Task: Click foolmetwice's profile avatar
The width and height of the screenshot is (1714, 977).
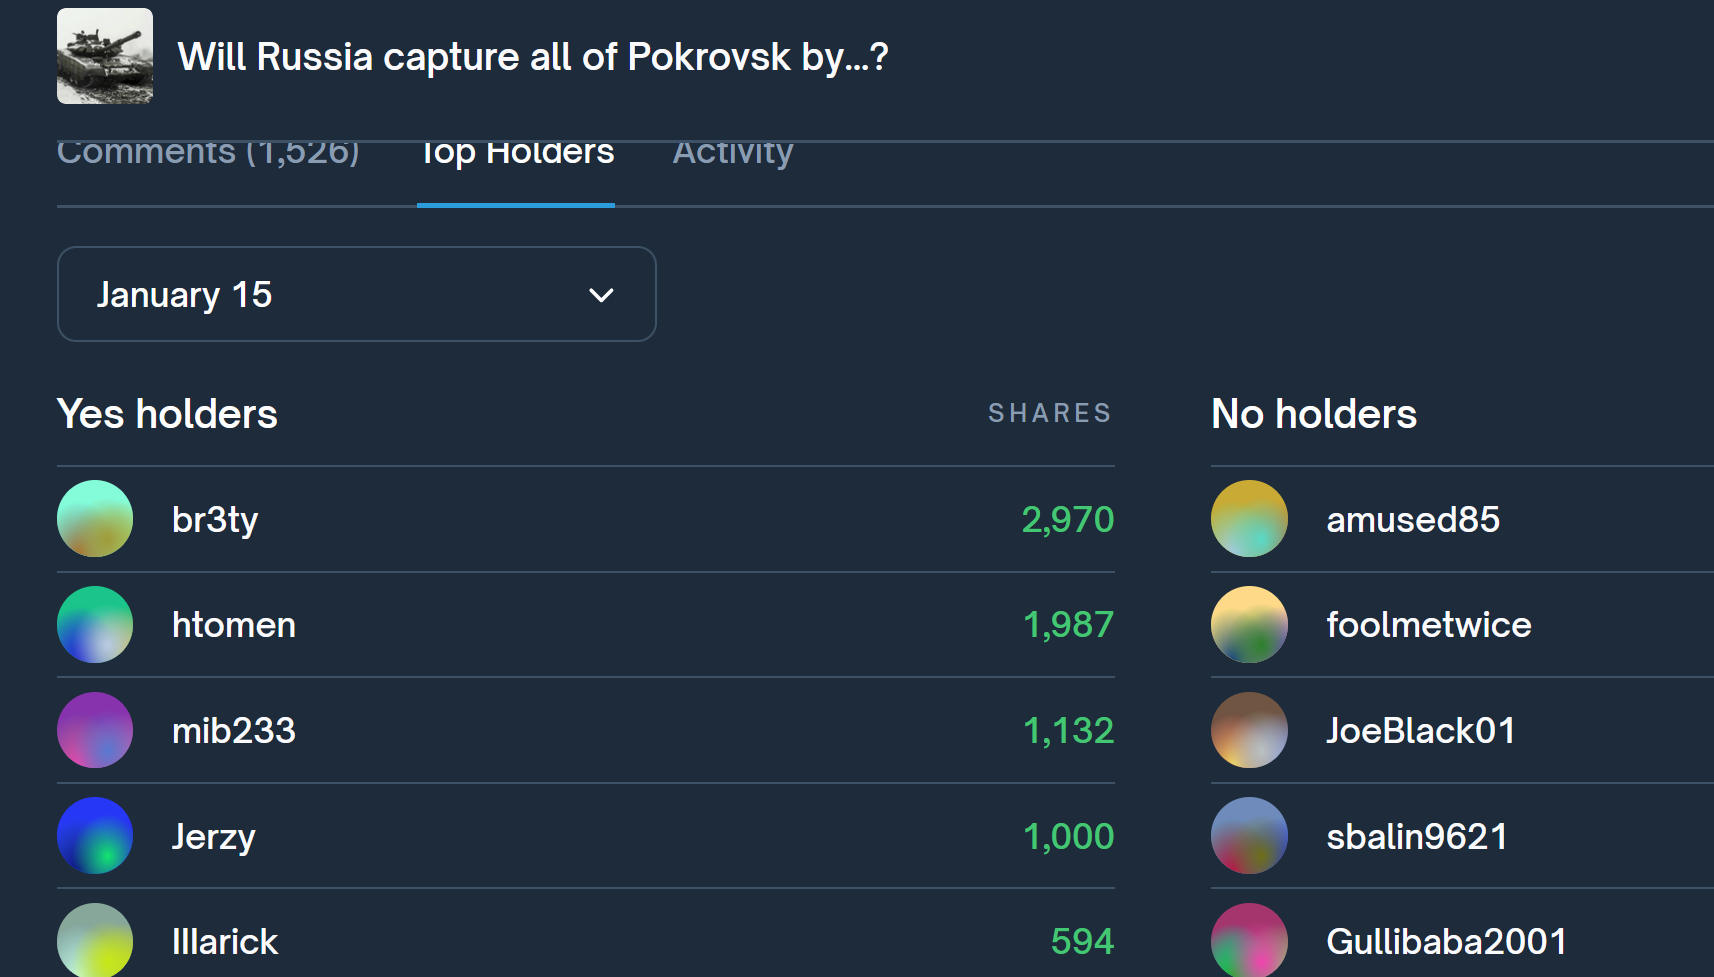Action: coord(1249,625)
